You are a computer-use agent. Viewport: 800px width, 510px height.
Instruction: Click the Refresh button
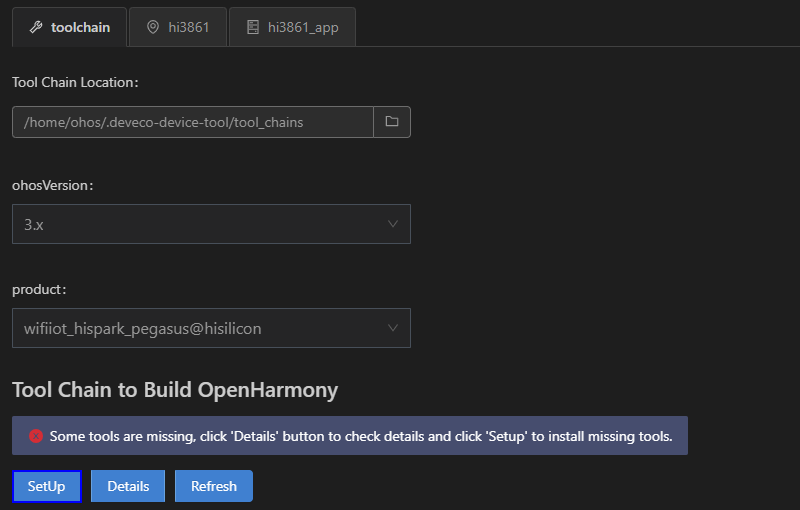(x=214, y=486)
